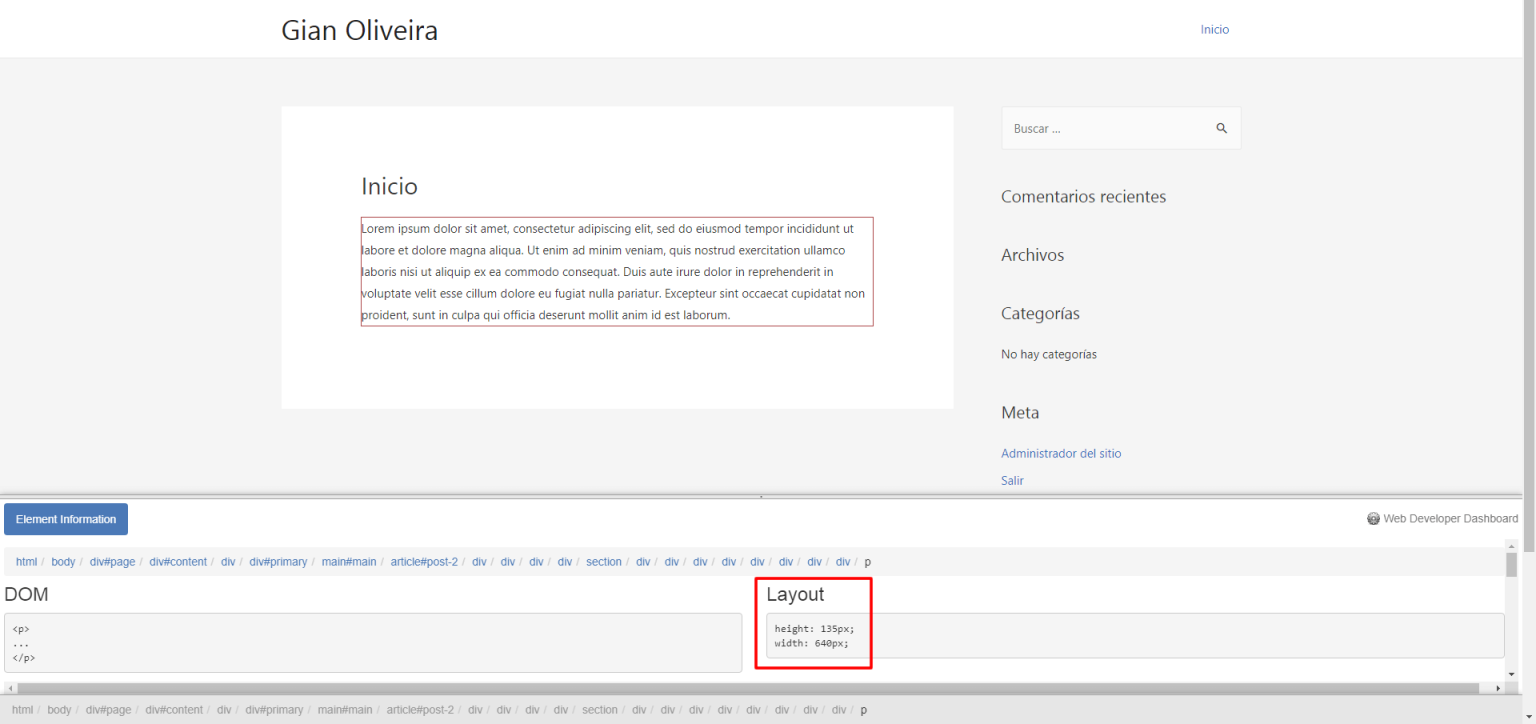Image resolution: width=1536 pixels, height=724 pixels.
Task: Click the "Salir" logout link
Action: point(1012,480)
